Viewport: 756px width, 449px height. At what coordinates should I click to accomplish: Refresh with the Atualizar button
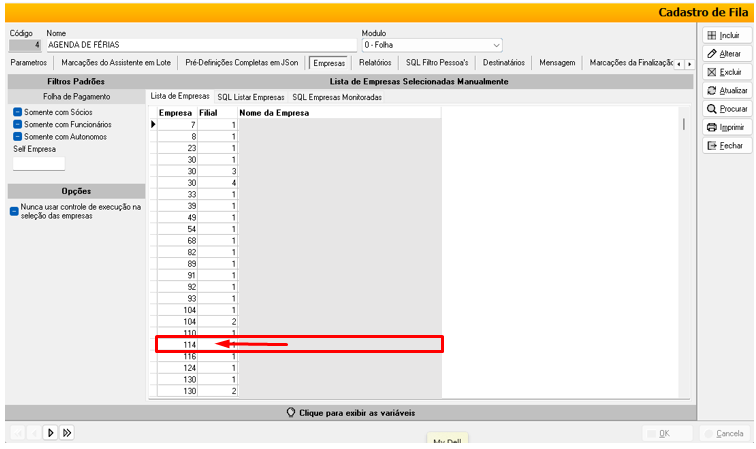(726, 90)
